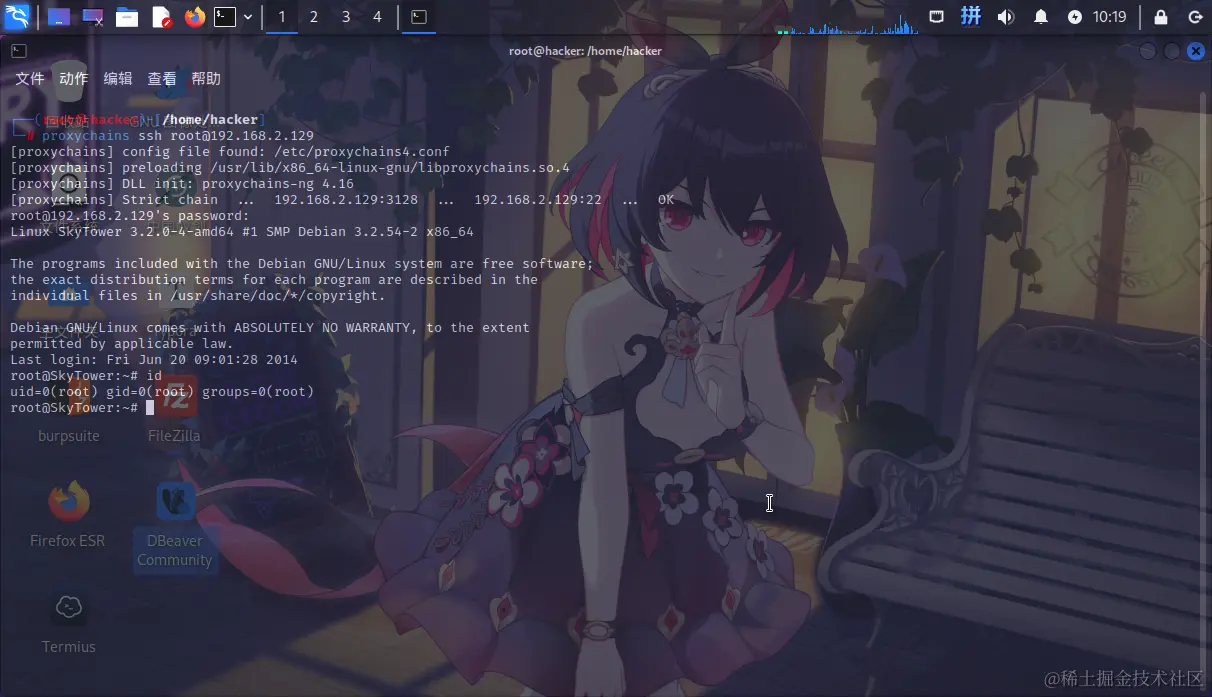The width and height of the screenshot is (1212, 697).
Task: Click the 'root@192.168.2.129's password:' line
Action: click(x=130, y=216)
